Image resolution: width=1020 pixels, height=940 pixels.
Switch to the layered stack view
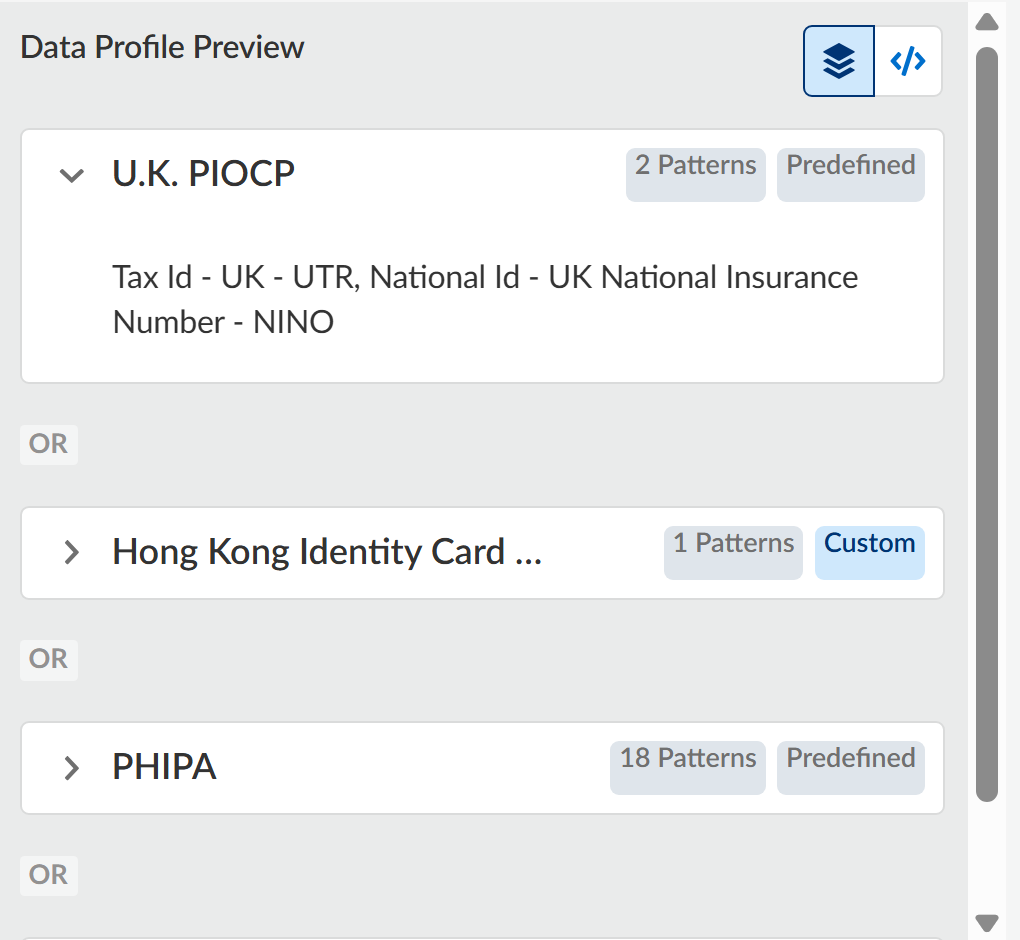[x=839, y=62]
